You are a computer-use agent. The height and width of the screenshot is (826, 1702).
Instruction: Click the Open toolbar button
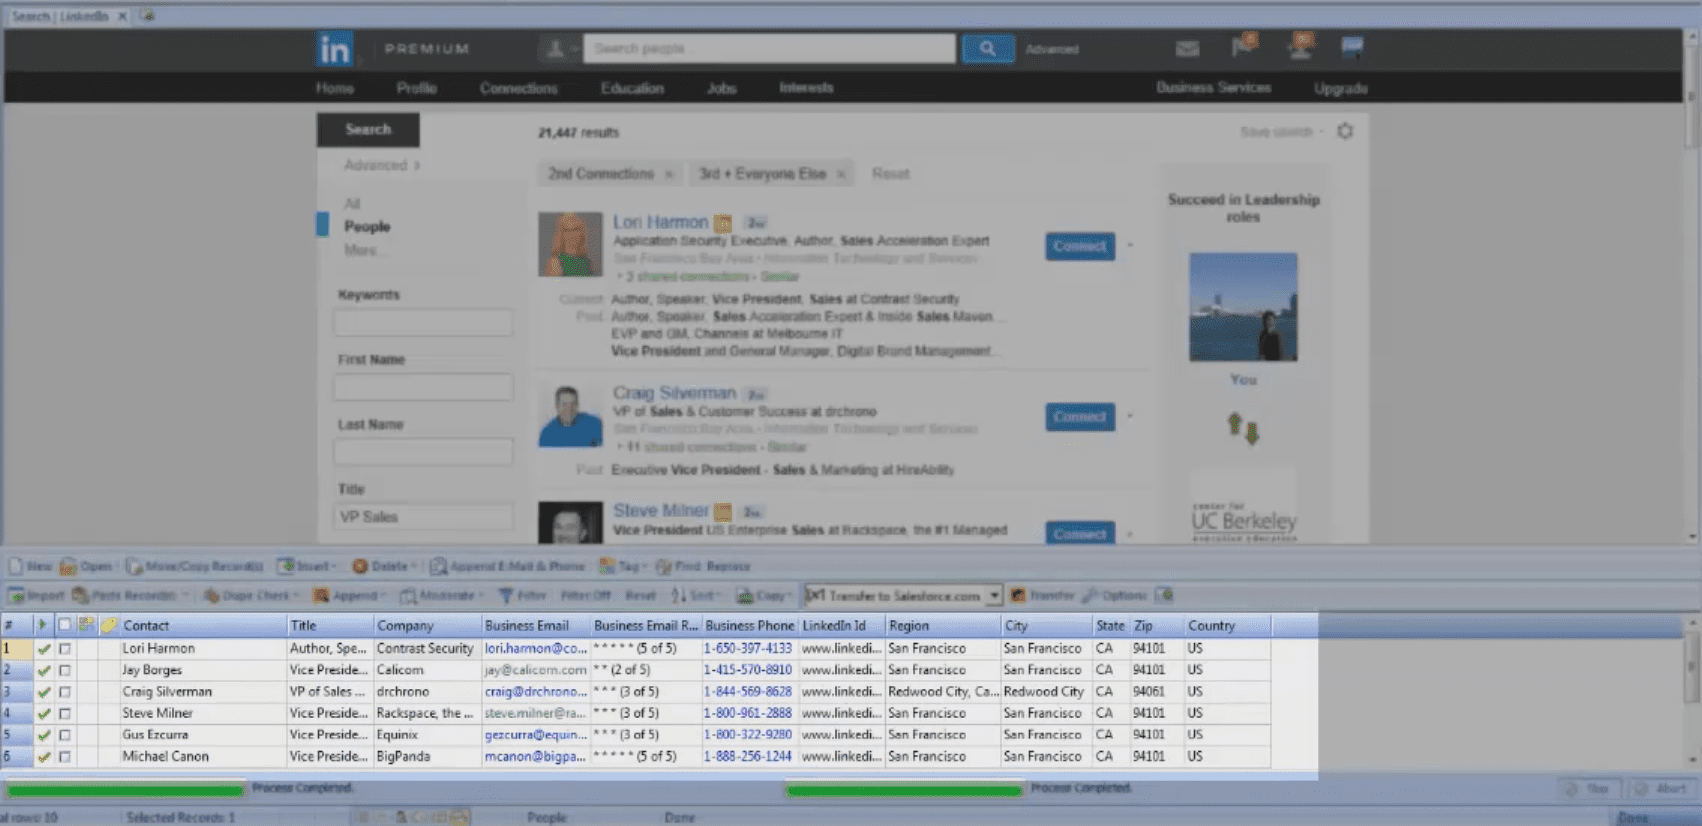point(86,566)
